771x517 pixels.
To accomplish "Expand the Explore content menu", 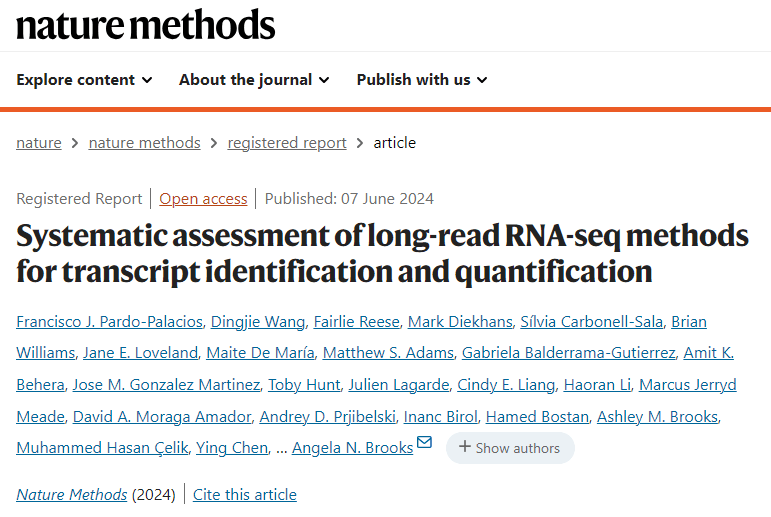I will pyautogui.click(x=85, y=80).
